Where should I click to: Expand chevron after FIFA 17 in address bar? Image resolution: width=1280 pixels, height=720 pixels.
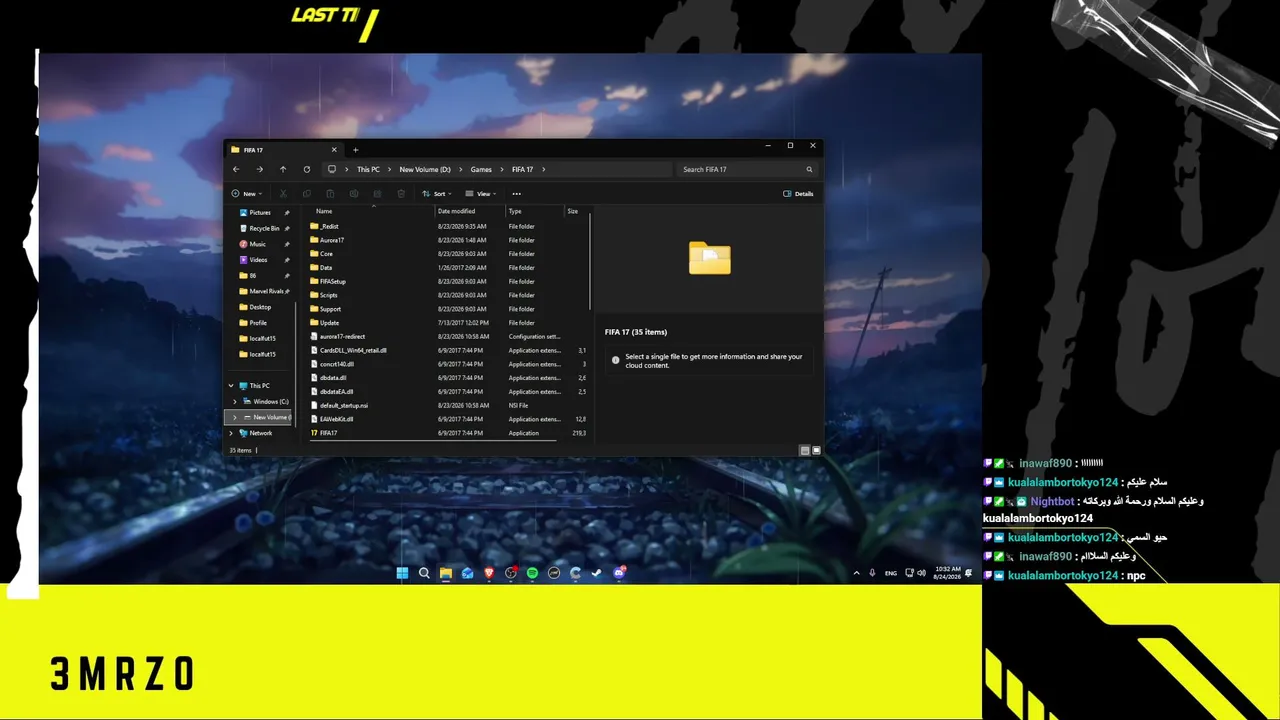[543, 169]
